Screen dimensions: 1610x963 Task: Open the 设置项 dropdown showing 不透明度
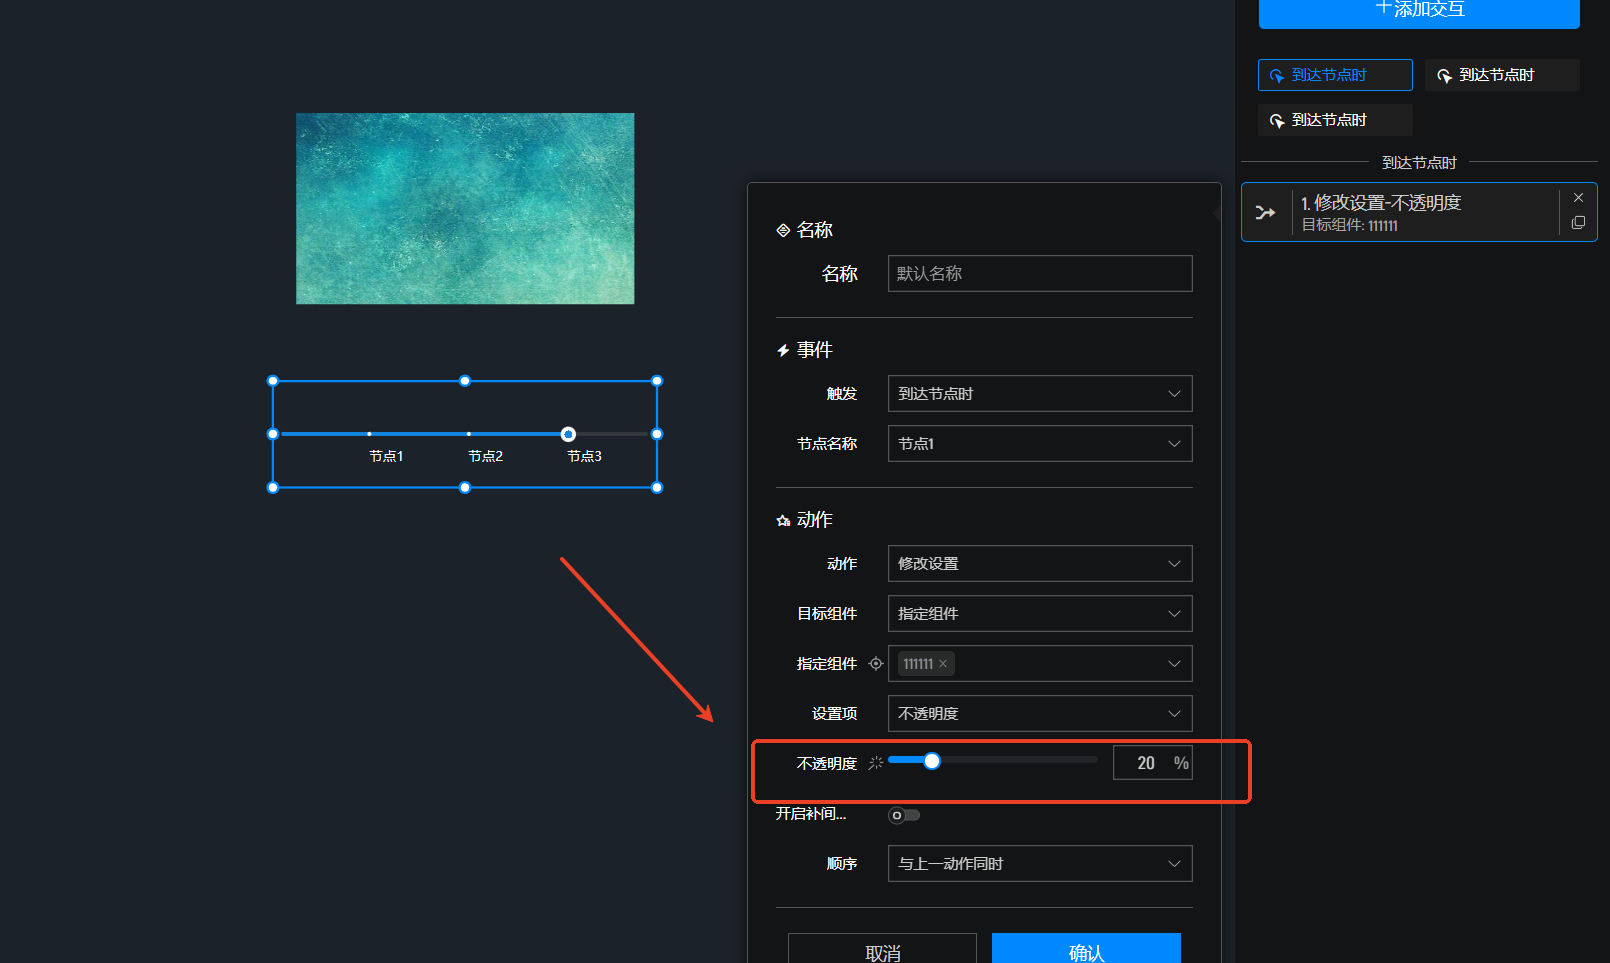click(1039, 714)
